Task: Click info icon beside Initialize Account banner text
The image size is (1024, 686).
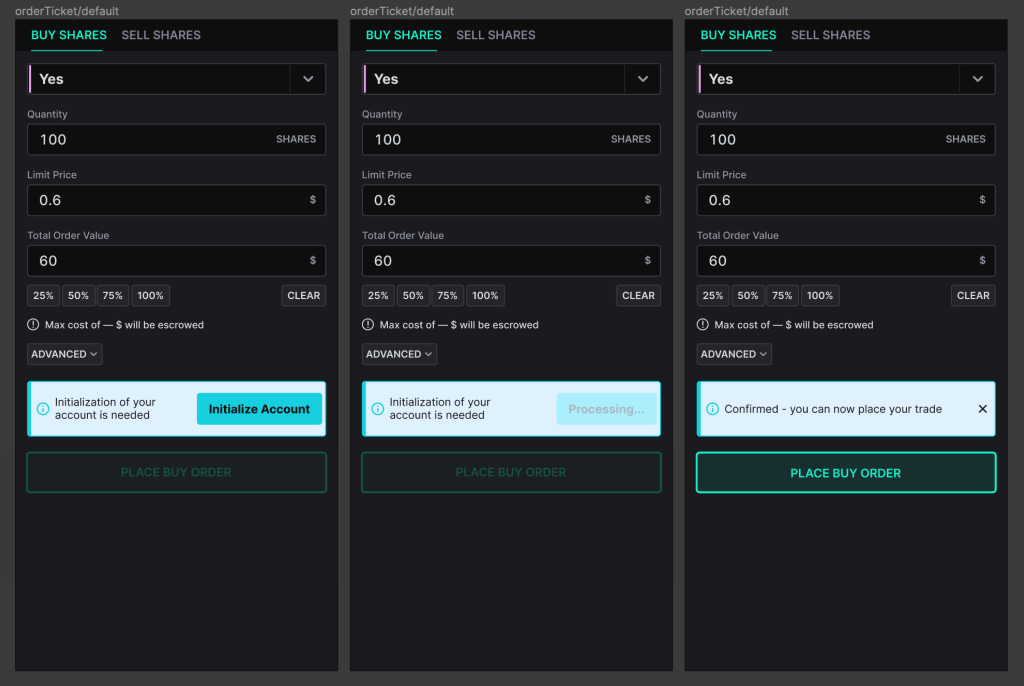Action: pyautogui.click(x=43, y=409)
